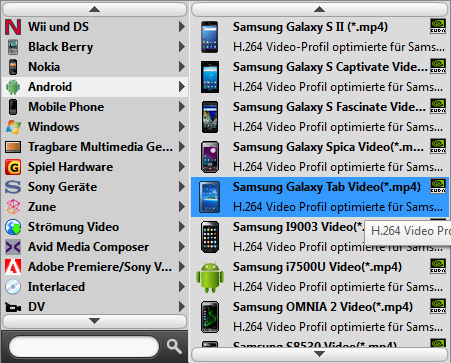Choose Samsung Galaxy Tab Video(*.mp4) profile
Viewport: 451px width, 363px height.
pyautogui.click(x=320, y=197)
